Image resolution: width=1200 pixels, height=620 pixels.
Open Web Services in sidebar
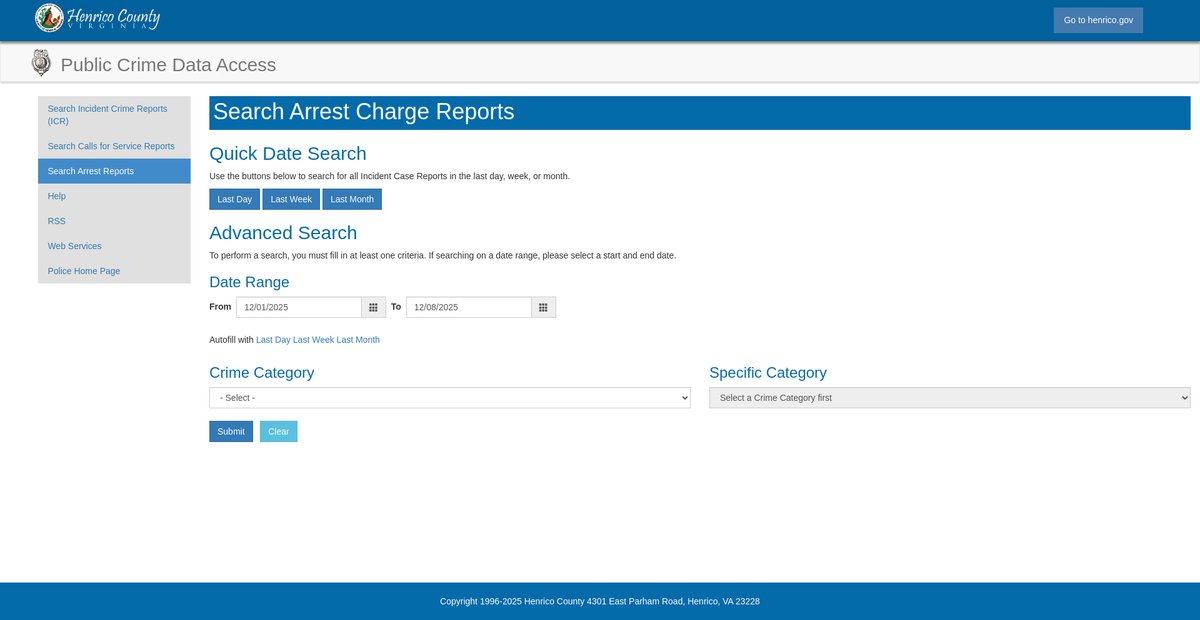click(75, 246)
